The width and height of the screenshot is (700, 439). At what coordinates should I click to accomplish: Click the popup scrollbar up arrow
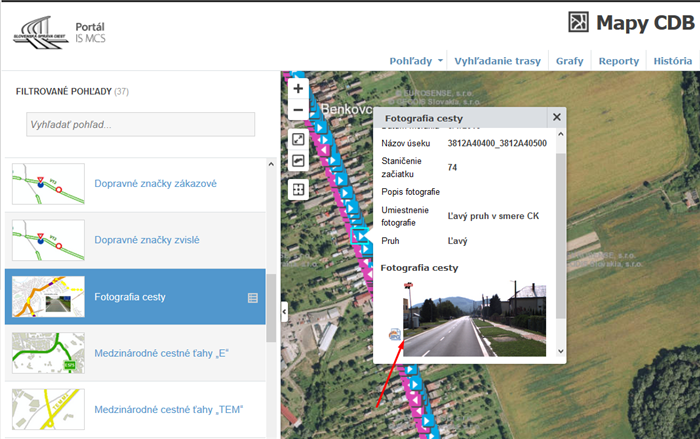pyautogui.click(x=561, y=134)
